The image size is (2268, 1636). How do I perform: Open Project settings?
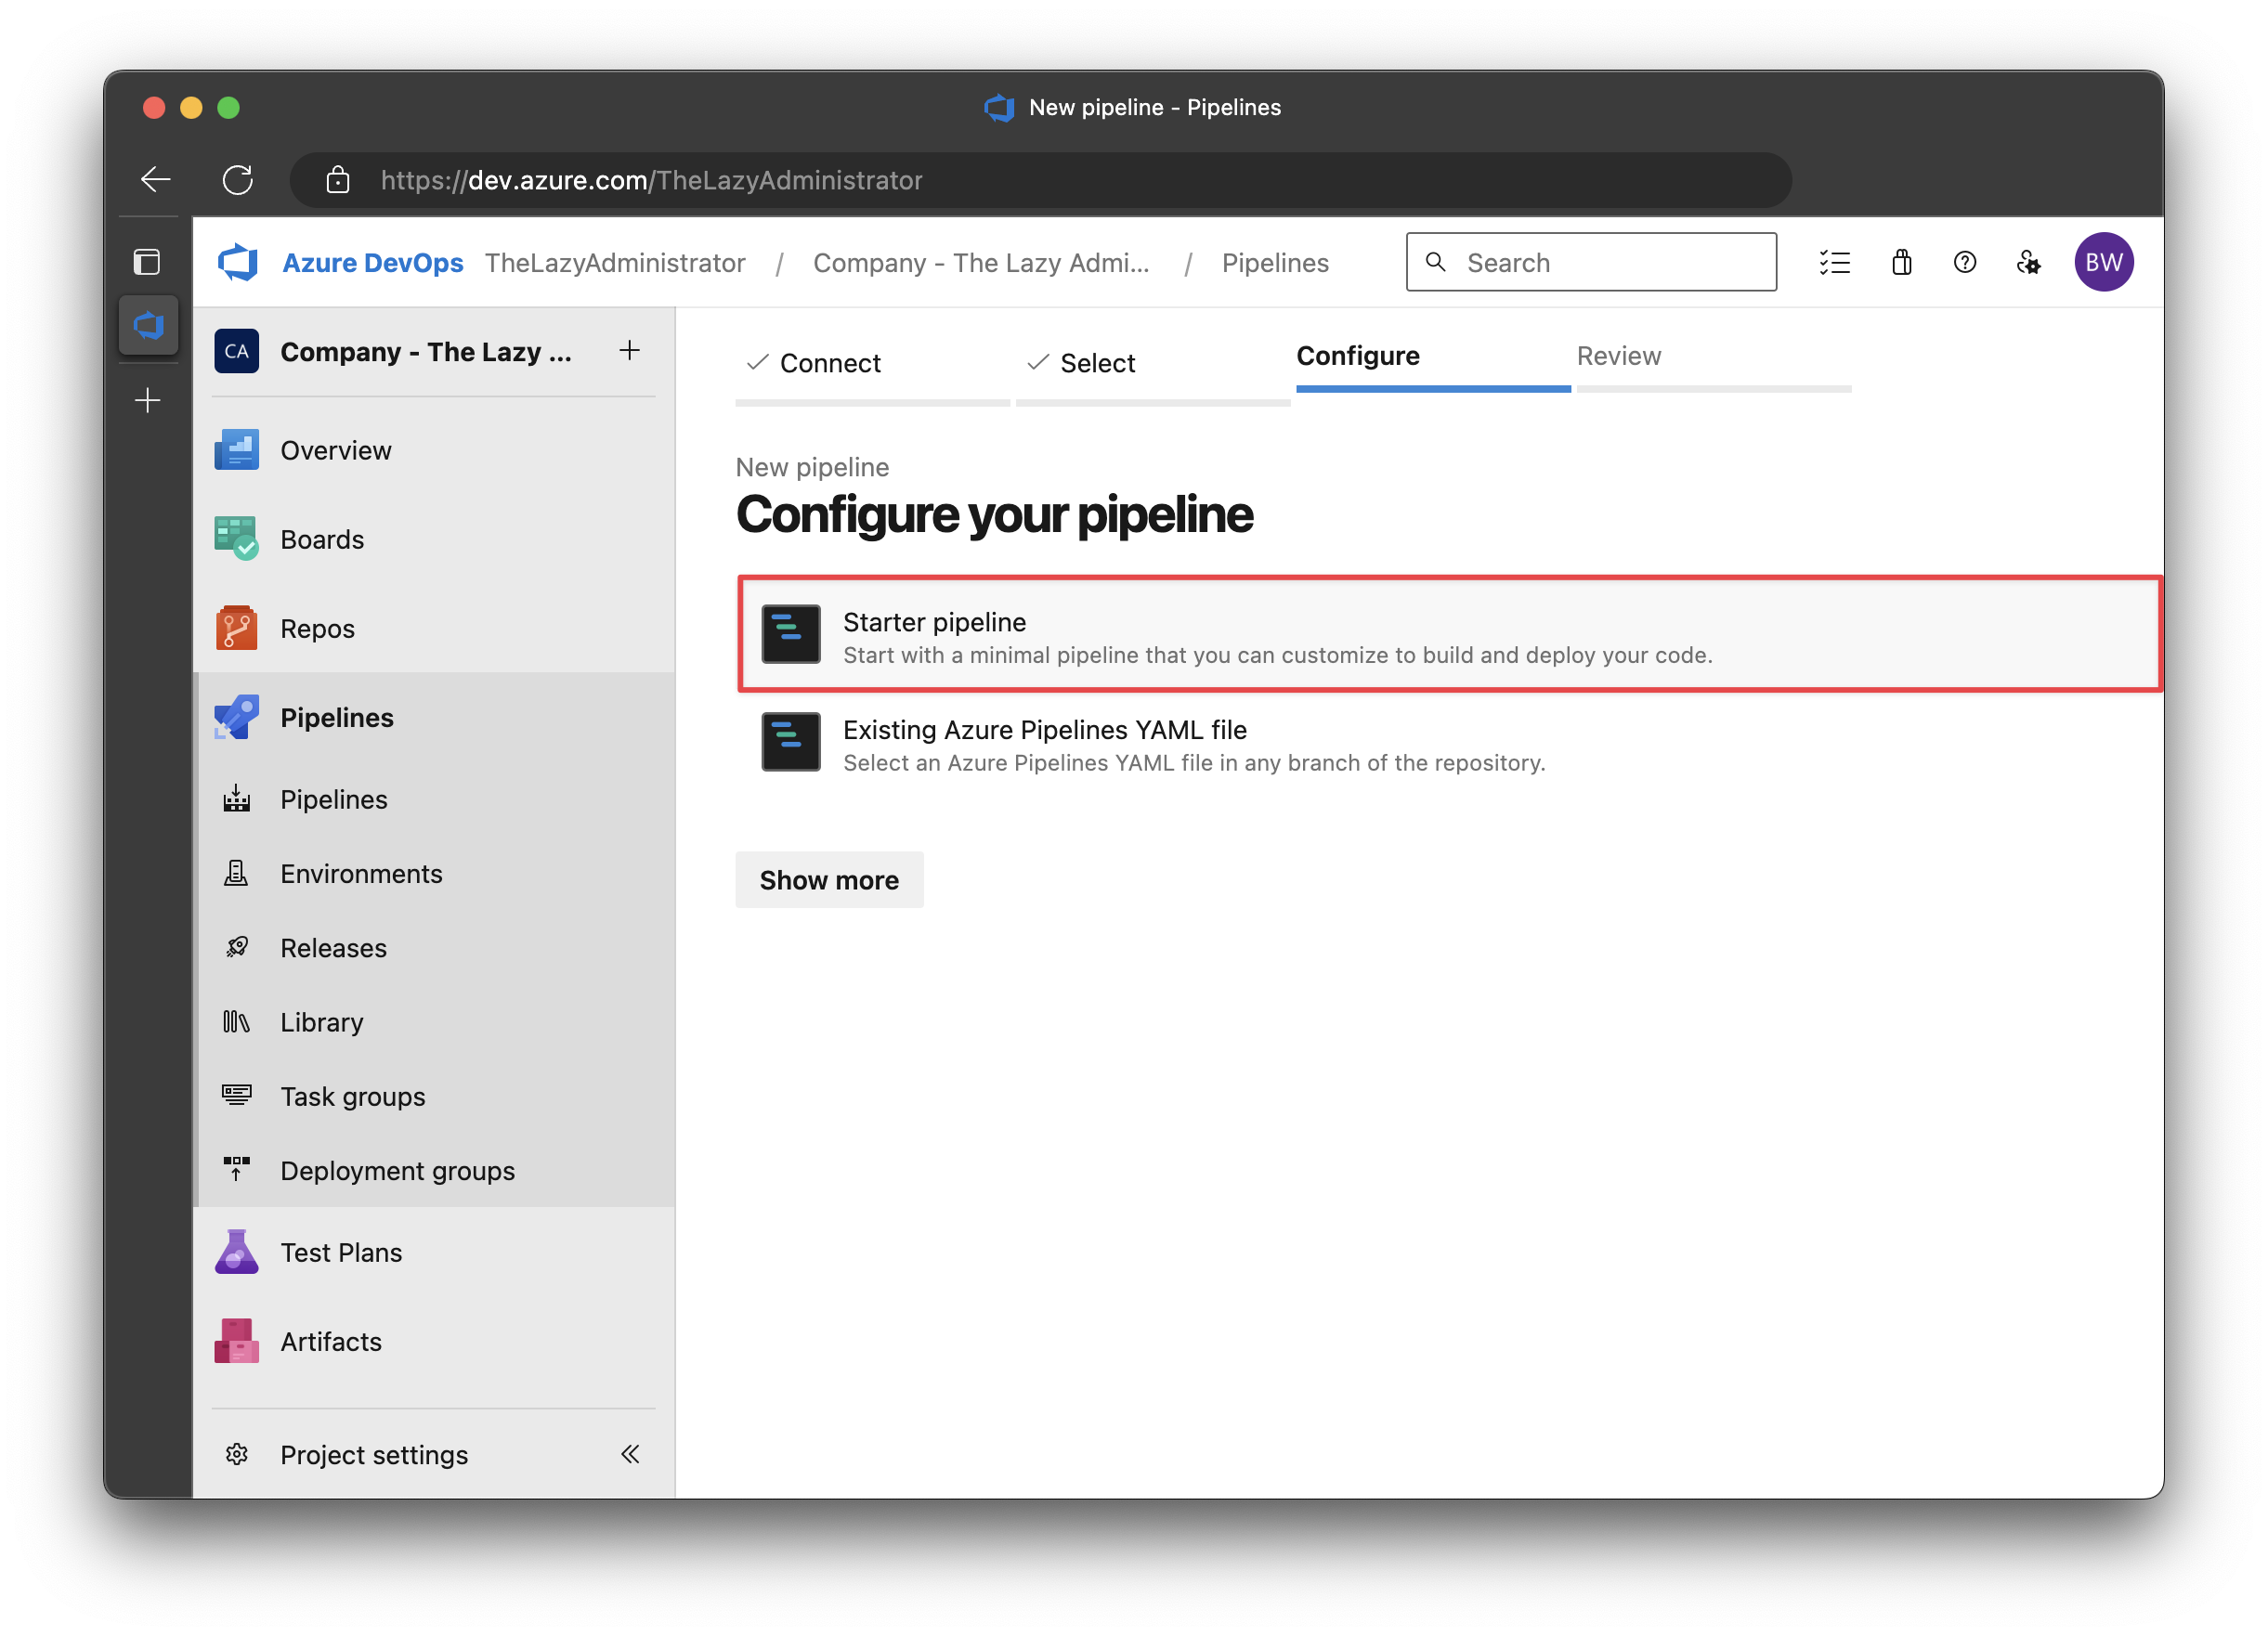click(x=373, y=1454)
